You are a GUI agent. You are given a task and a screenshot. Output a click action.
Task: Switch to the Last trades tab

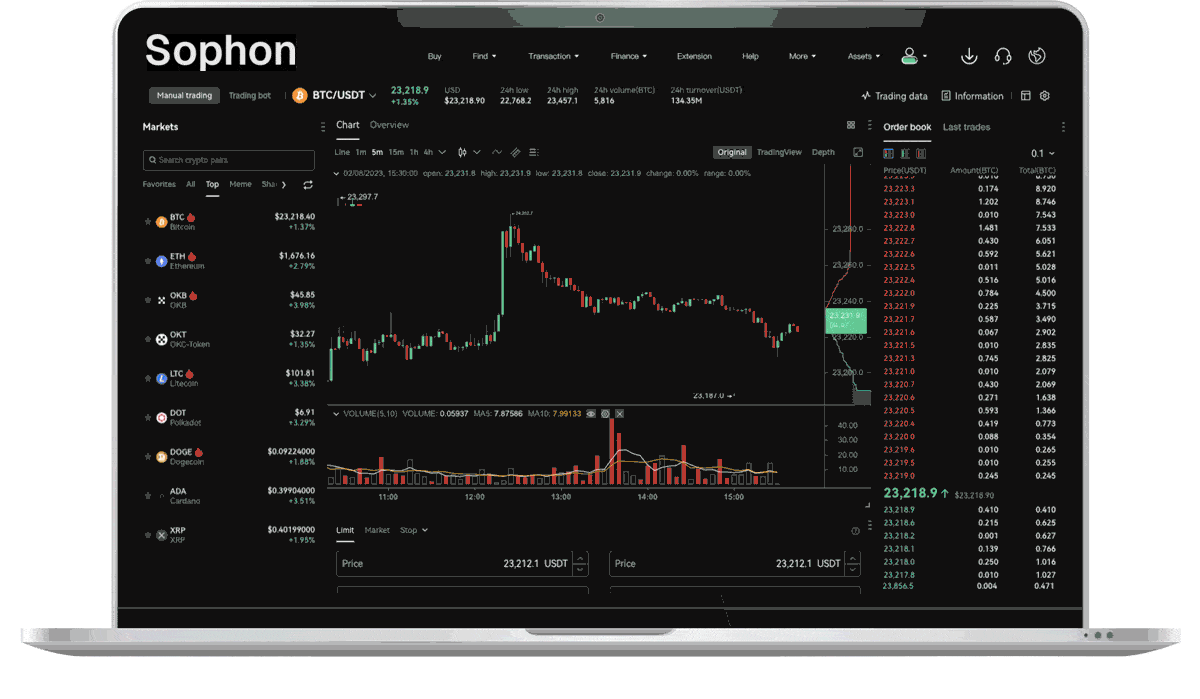point(966,127)
